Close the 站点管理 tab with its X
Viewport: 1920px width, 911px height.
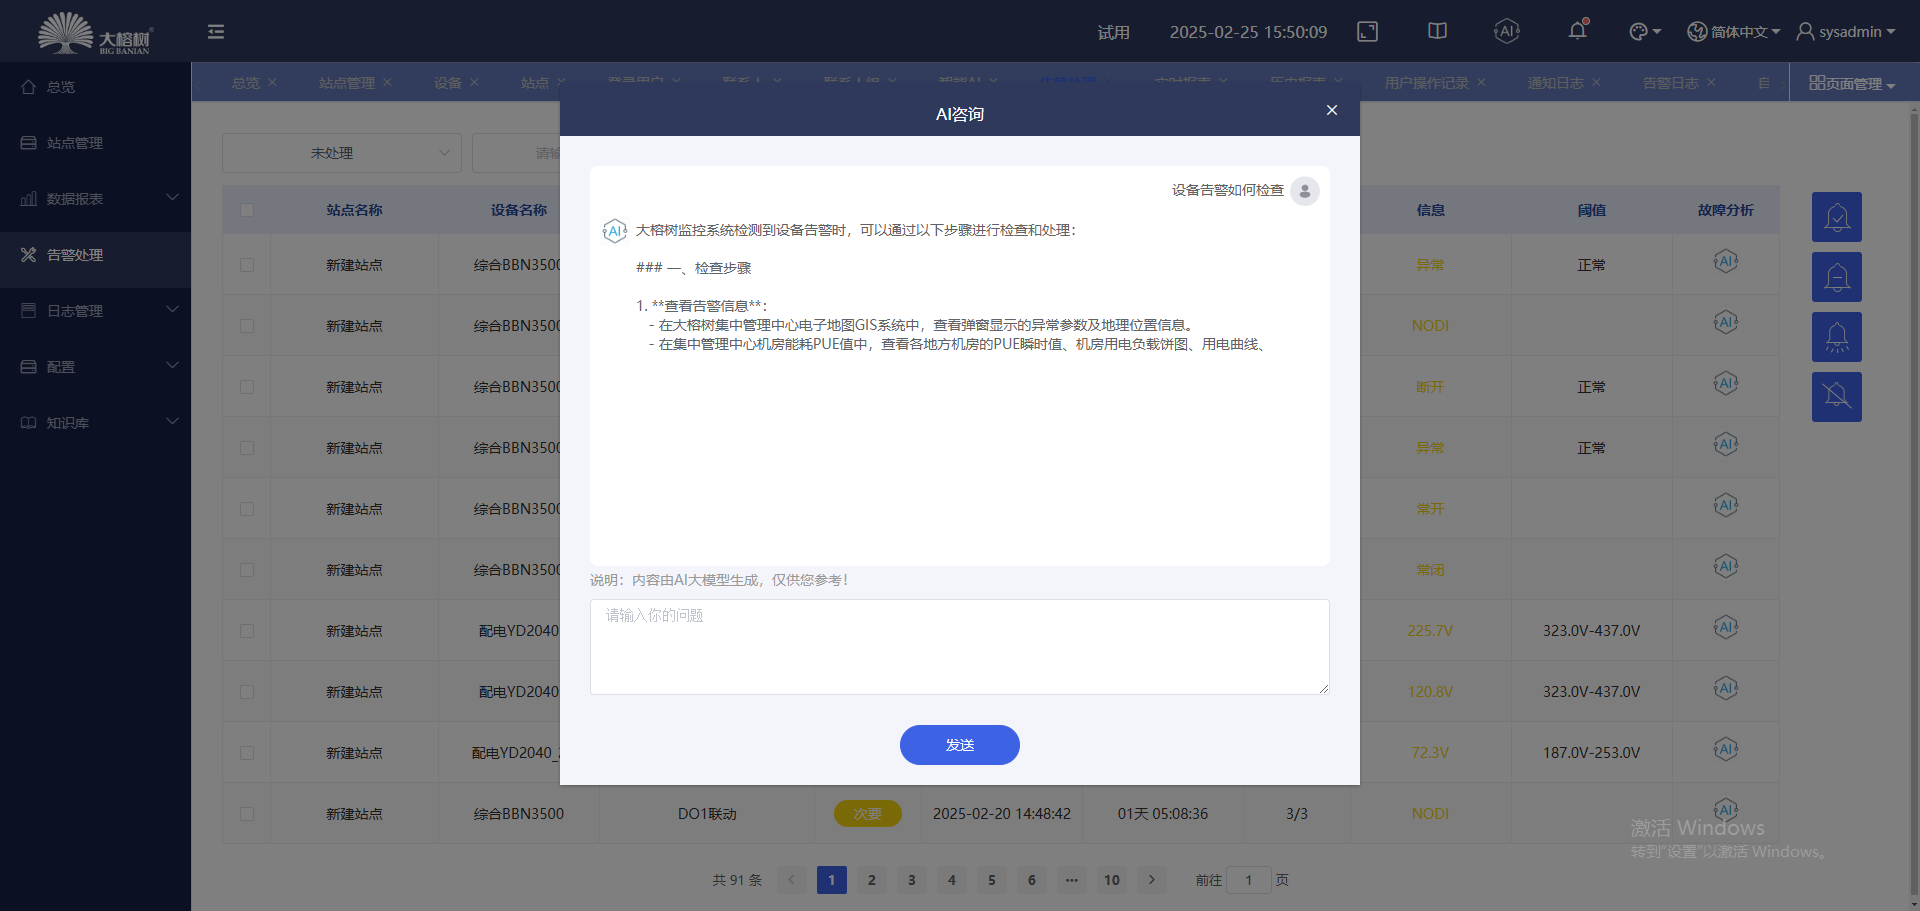[387, 82]
